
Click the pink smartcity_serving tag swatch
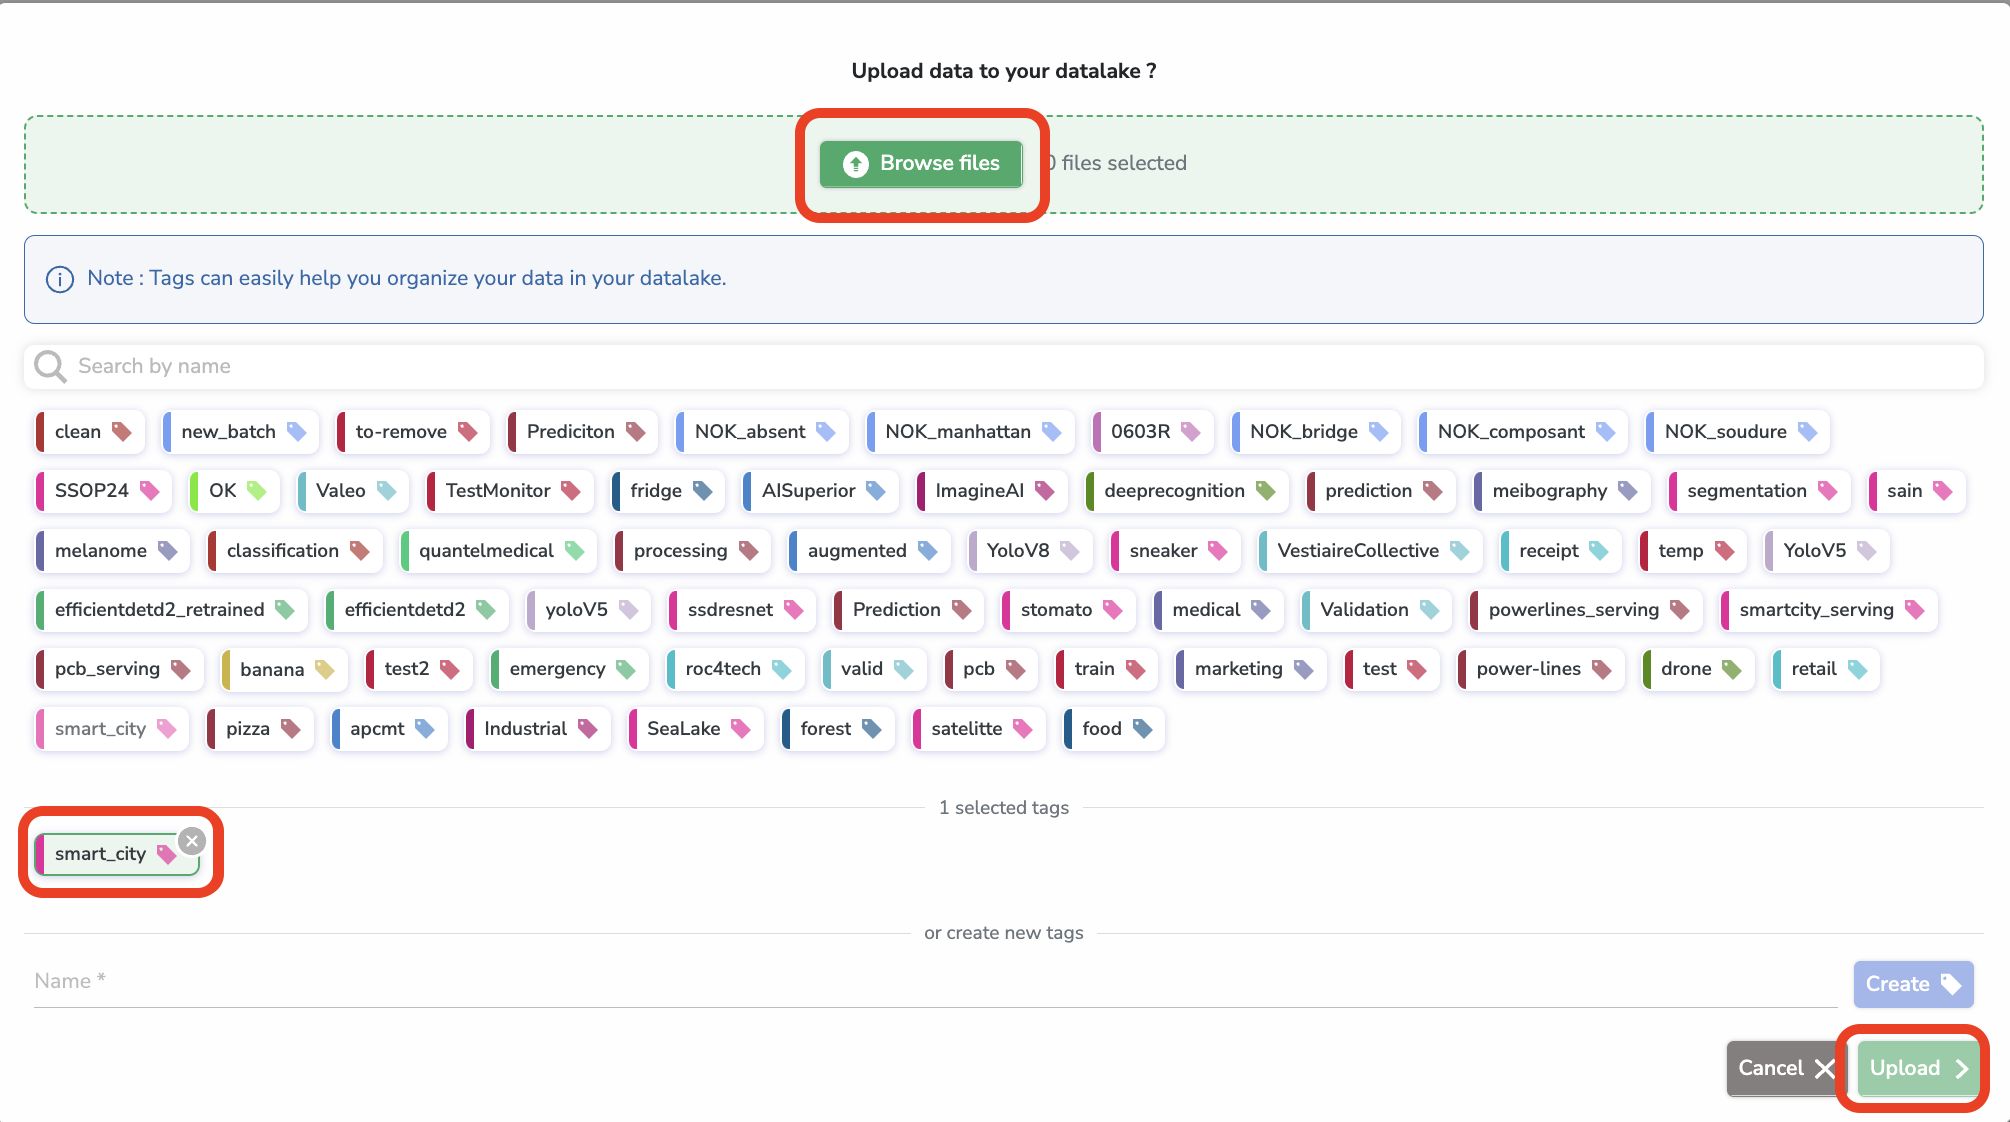[x=1916, y=609]
